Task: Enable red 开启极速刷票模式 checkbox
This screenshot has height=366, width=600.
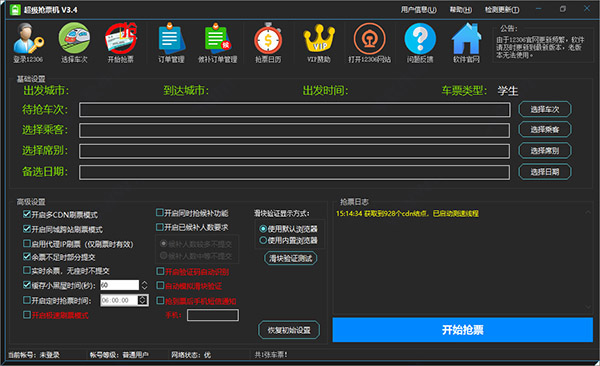Action: [x=27, y=315]
